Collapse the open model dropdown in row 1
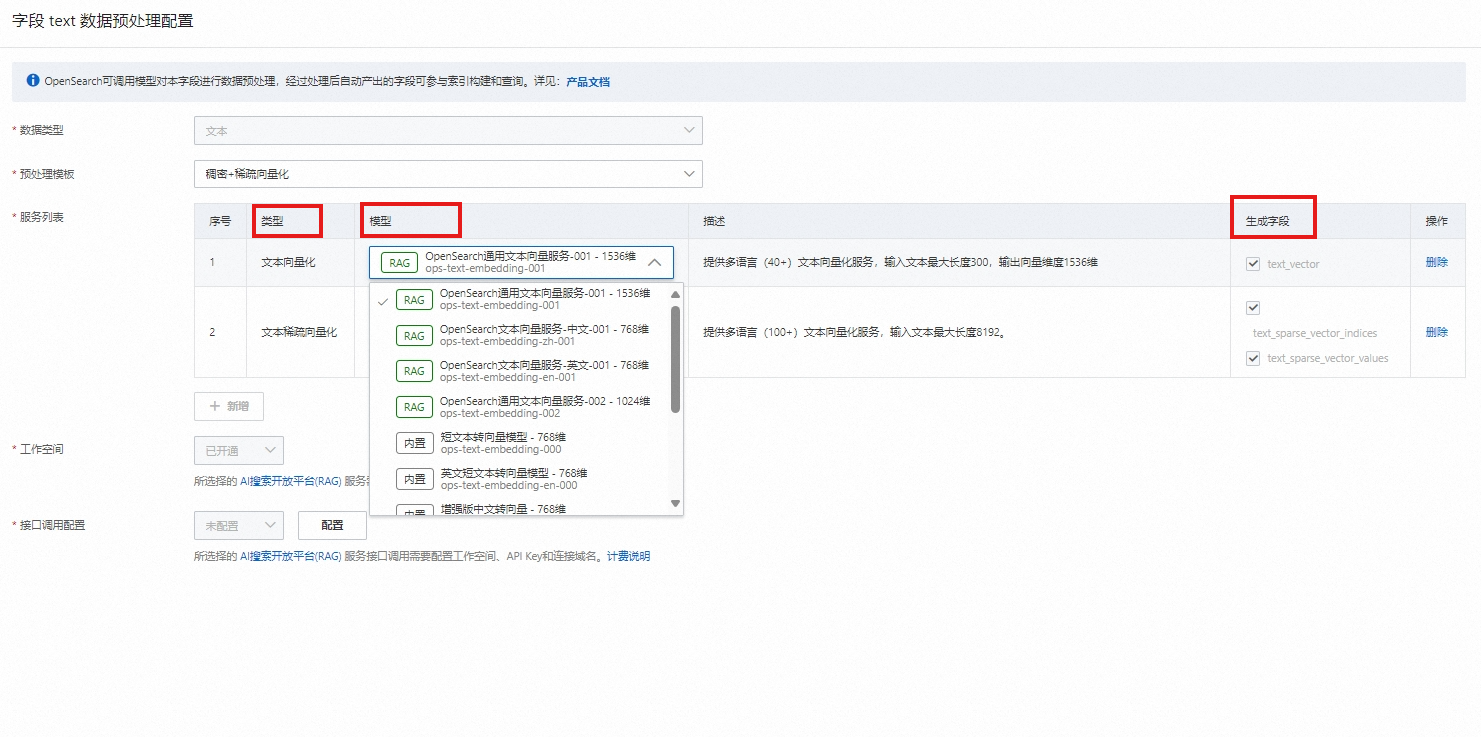Viewport: 1481px width, 737px height. coord(521,262)
